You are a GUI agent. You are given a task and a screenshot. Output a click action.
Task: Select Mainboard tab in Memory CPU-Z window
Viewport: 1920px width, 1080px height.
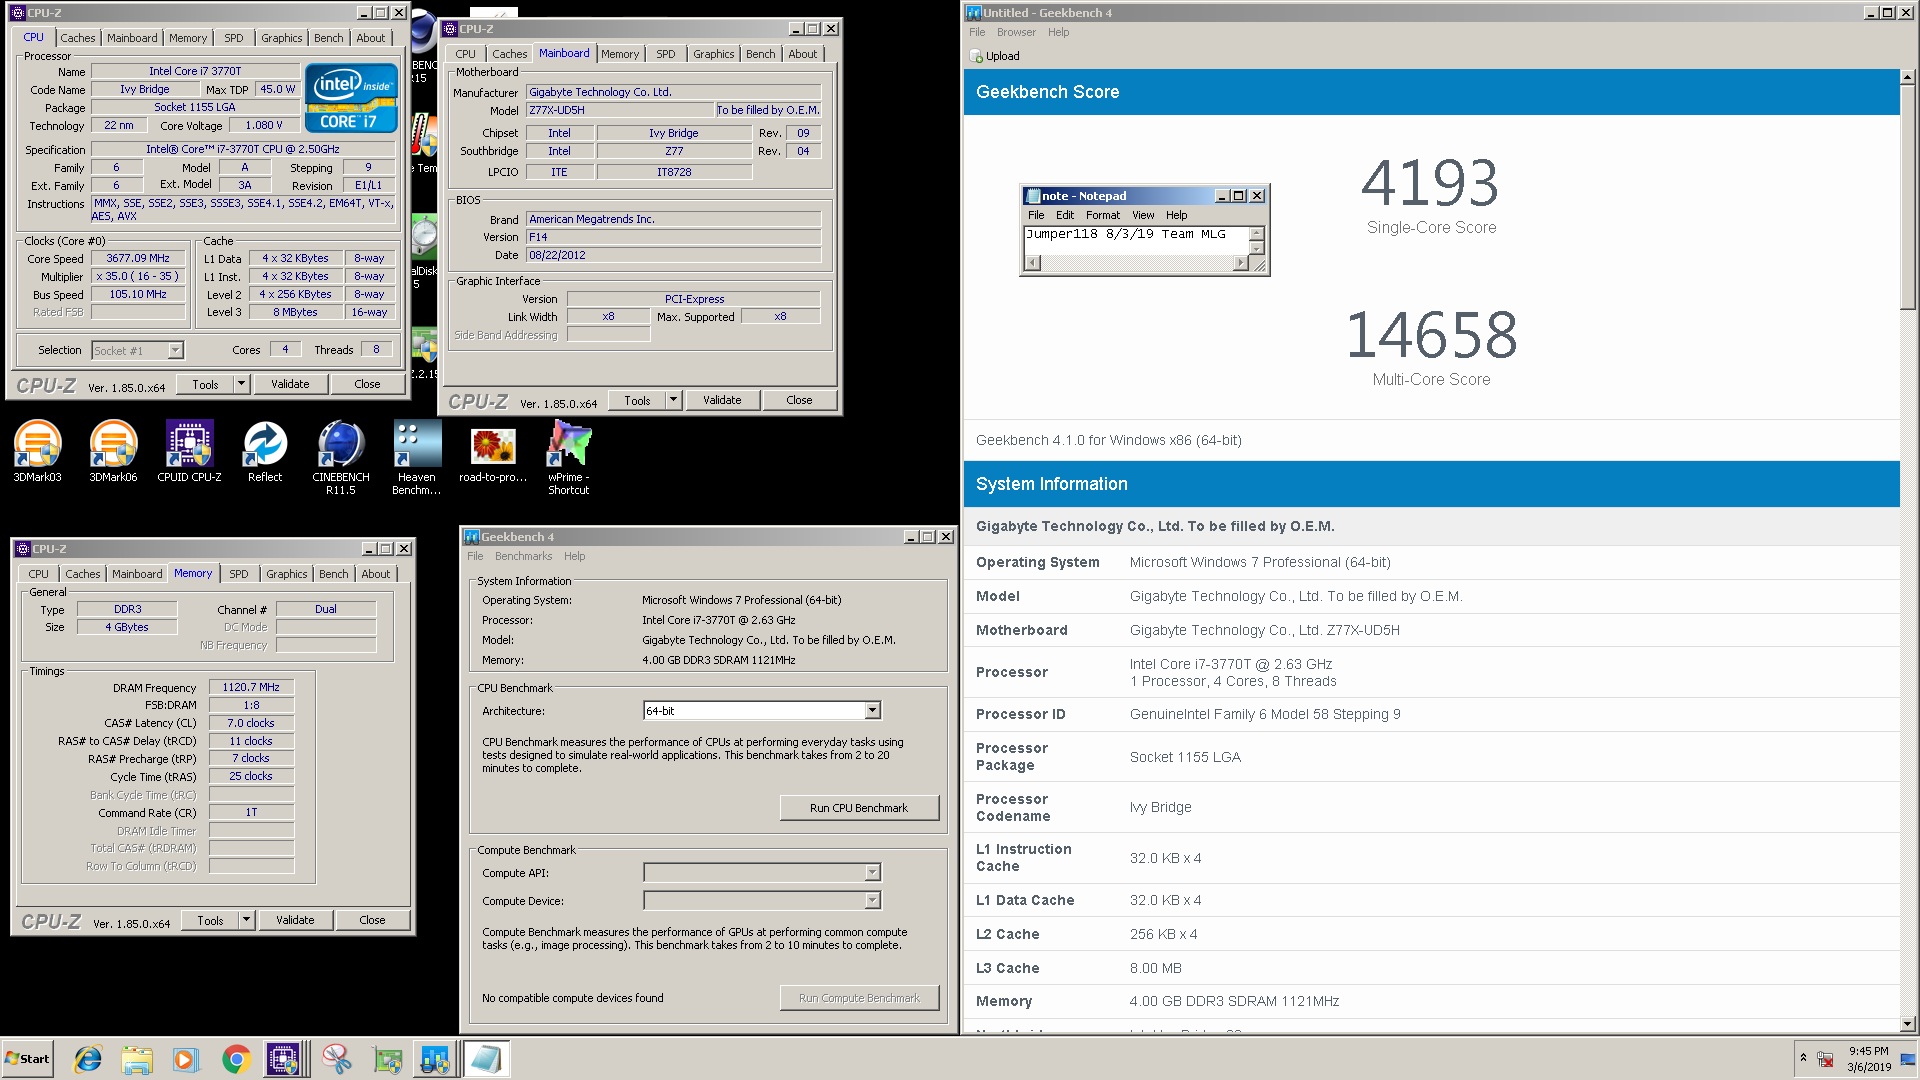[137, 574]
